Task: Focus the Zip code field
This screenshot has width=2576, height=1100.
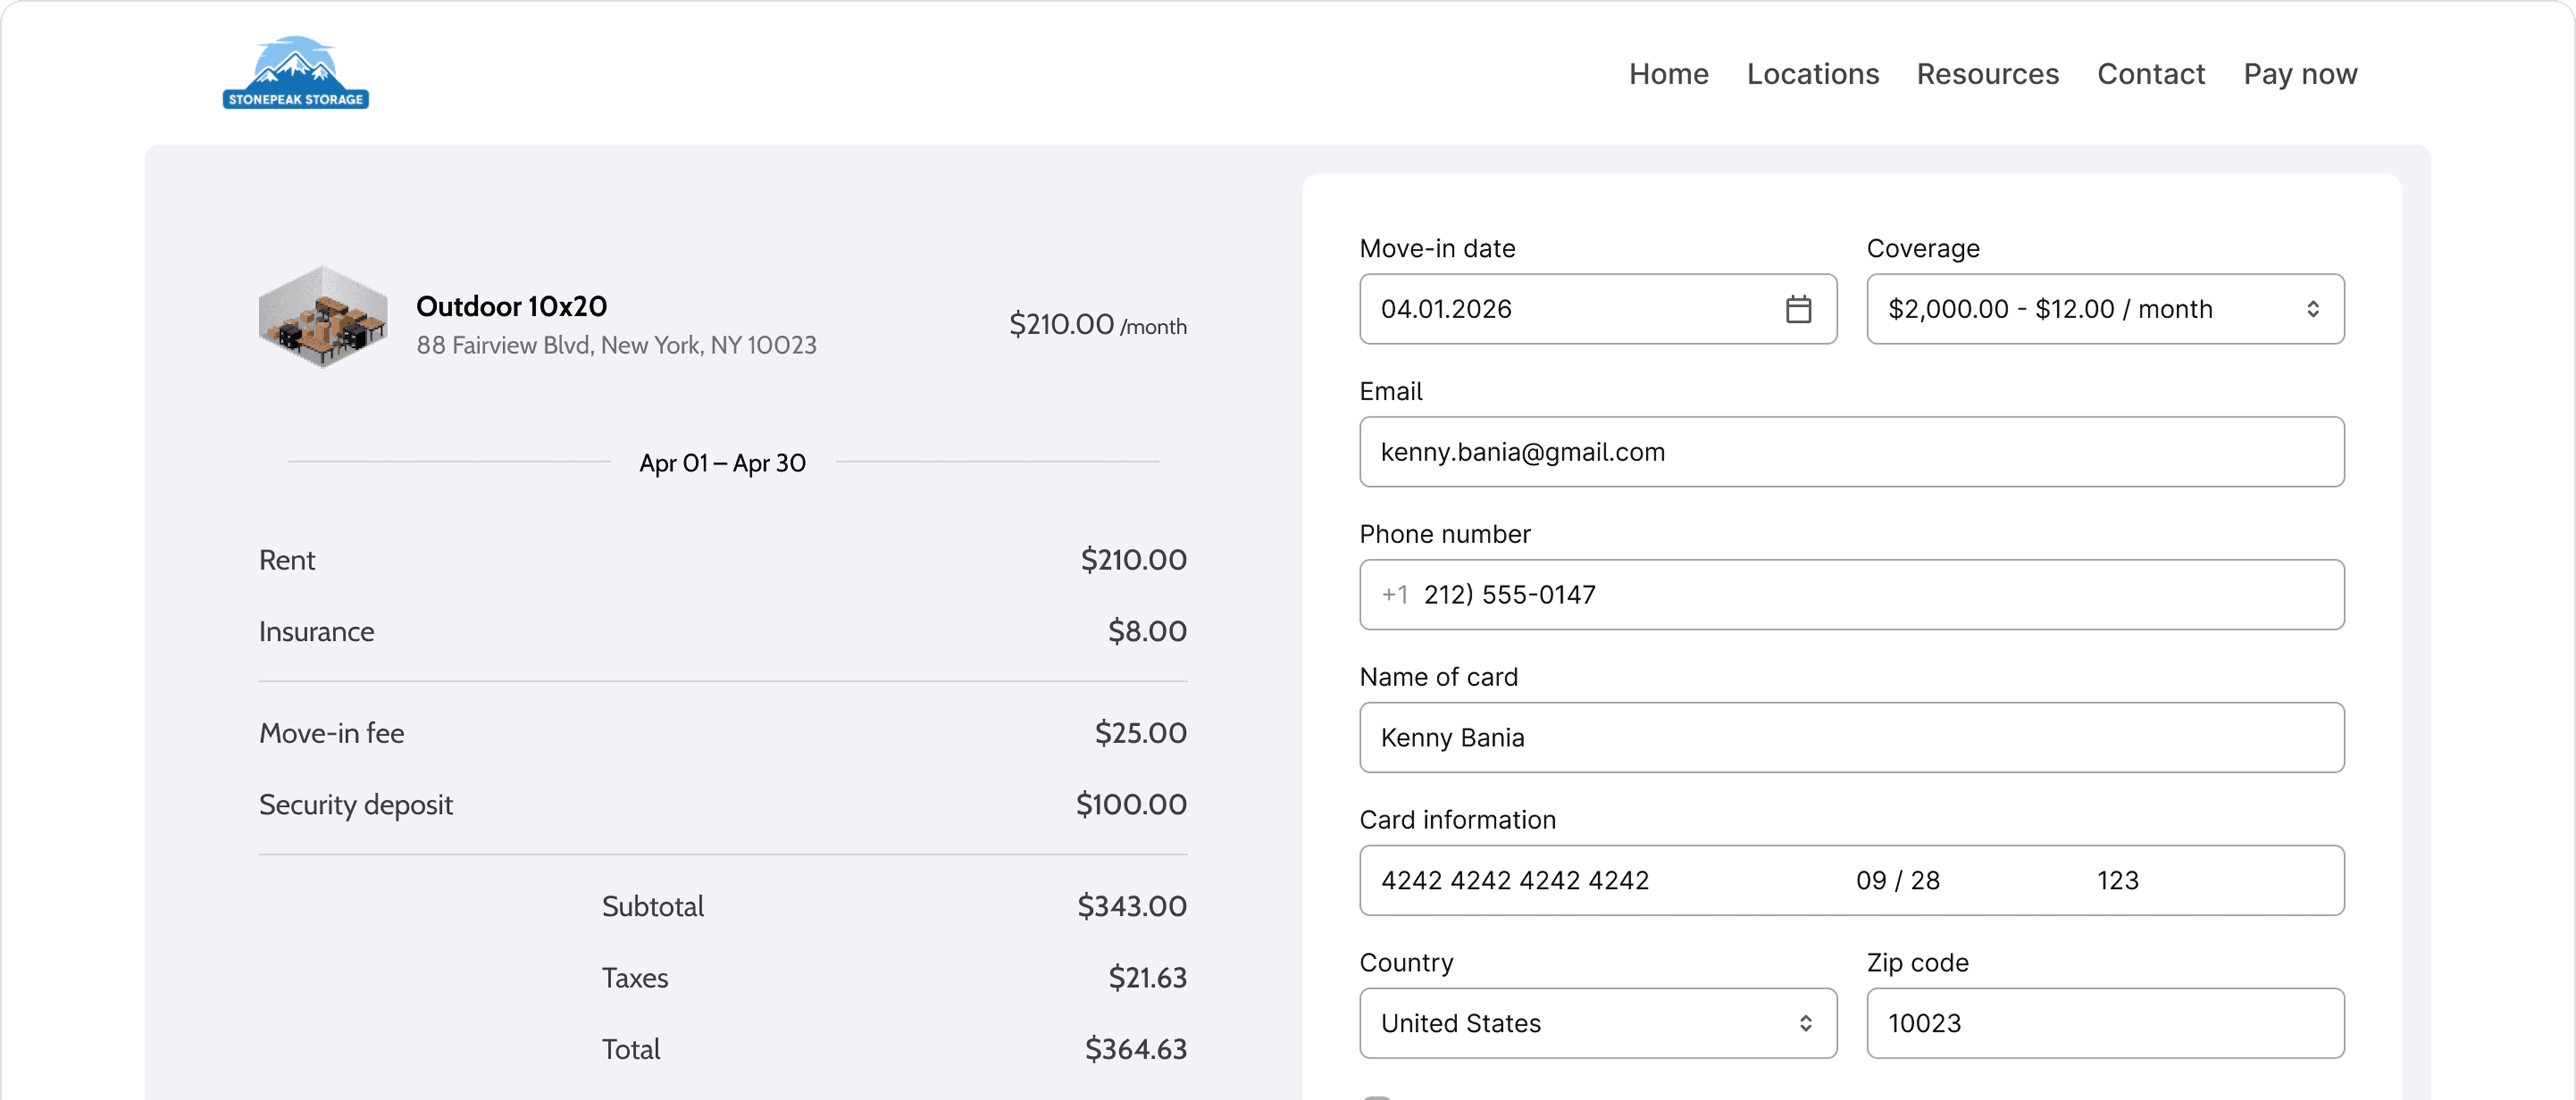Action: [x=2104, y=1023]
